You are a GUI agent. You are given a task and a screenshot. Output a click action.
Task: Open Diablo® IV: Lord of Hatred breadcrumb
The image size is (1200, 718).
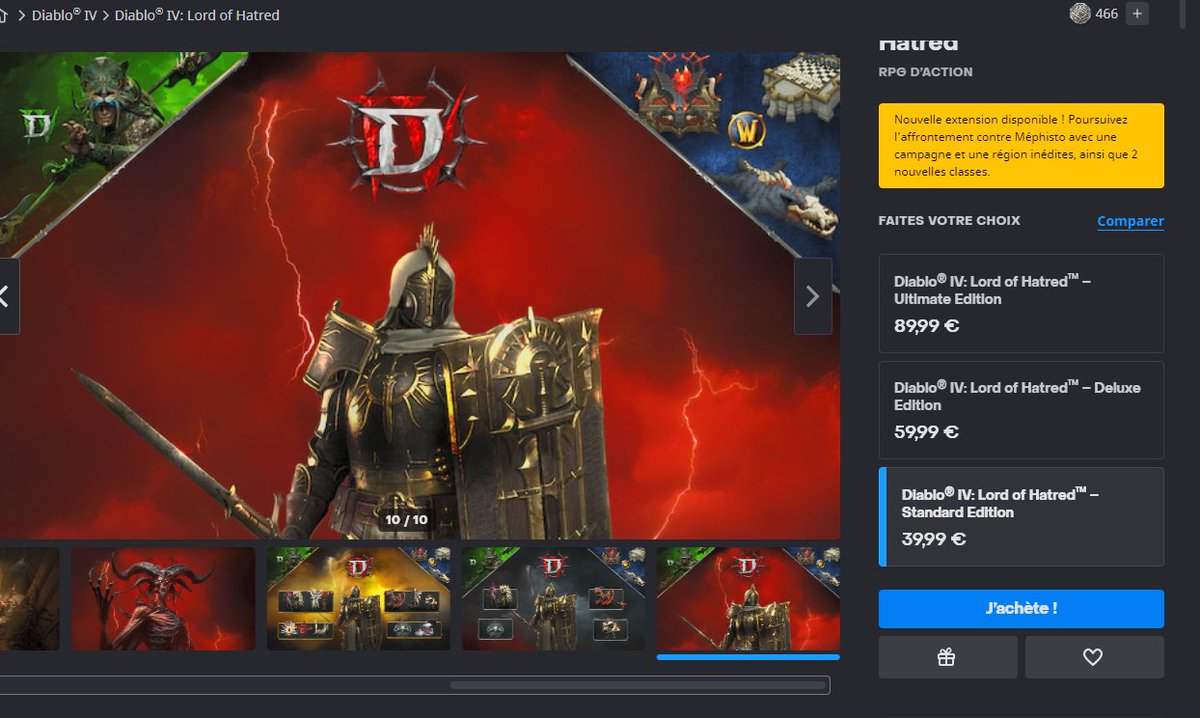[197, 15]
